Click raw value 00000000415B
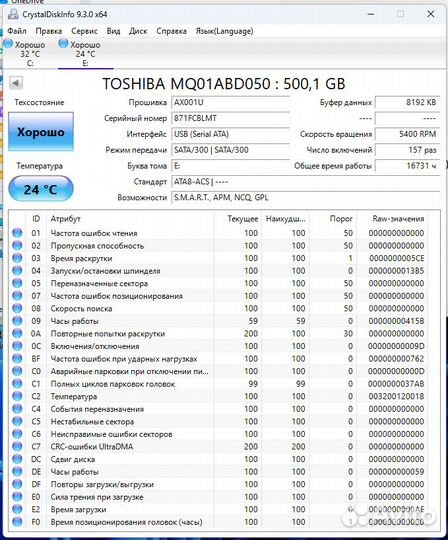448x540 pixels. point(396,321)
